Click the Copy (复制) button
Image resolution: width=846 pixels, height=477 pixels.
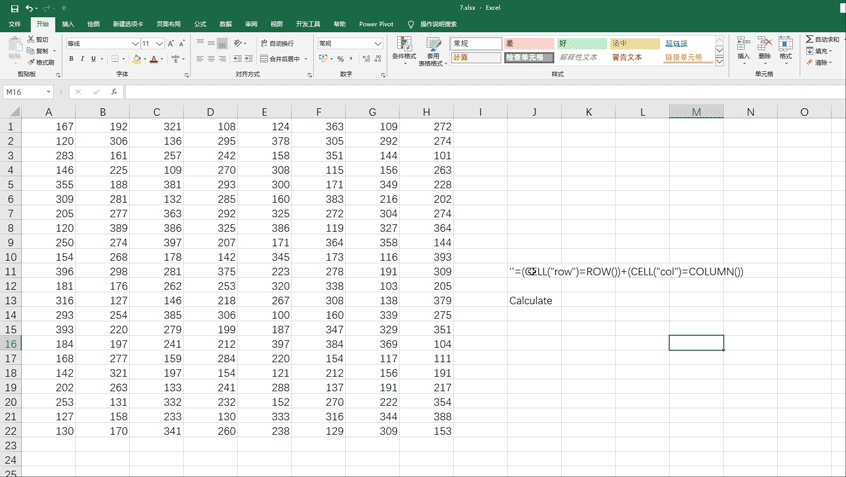[x=38, y=51]
